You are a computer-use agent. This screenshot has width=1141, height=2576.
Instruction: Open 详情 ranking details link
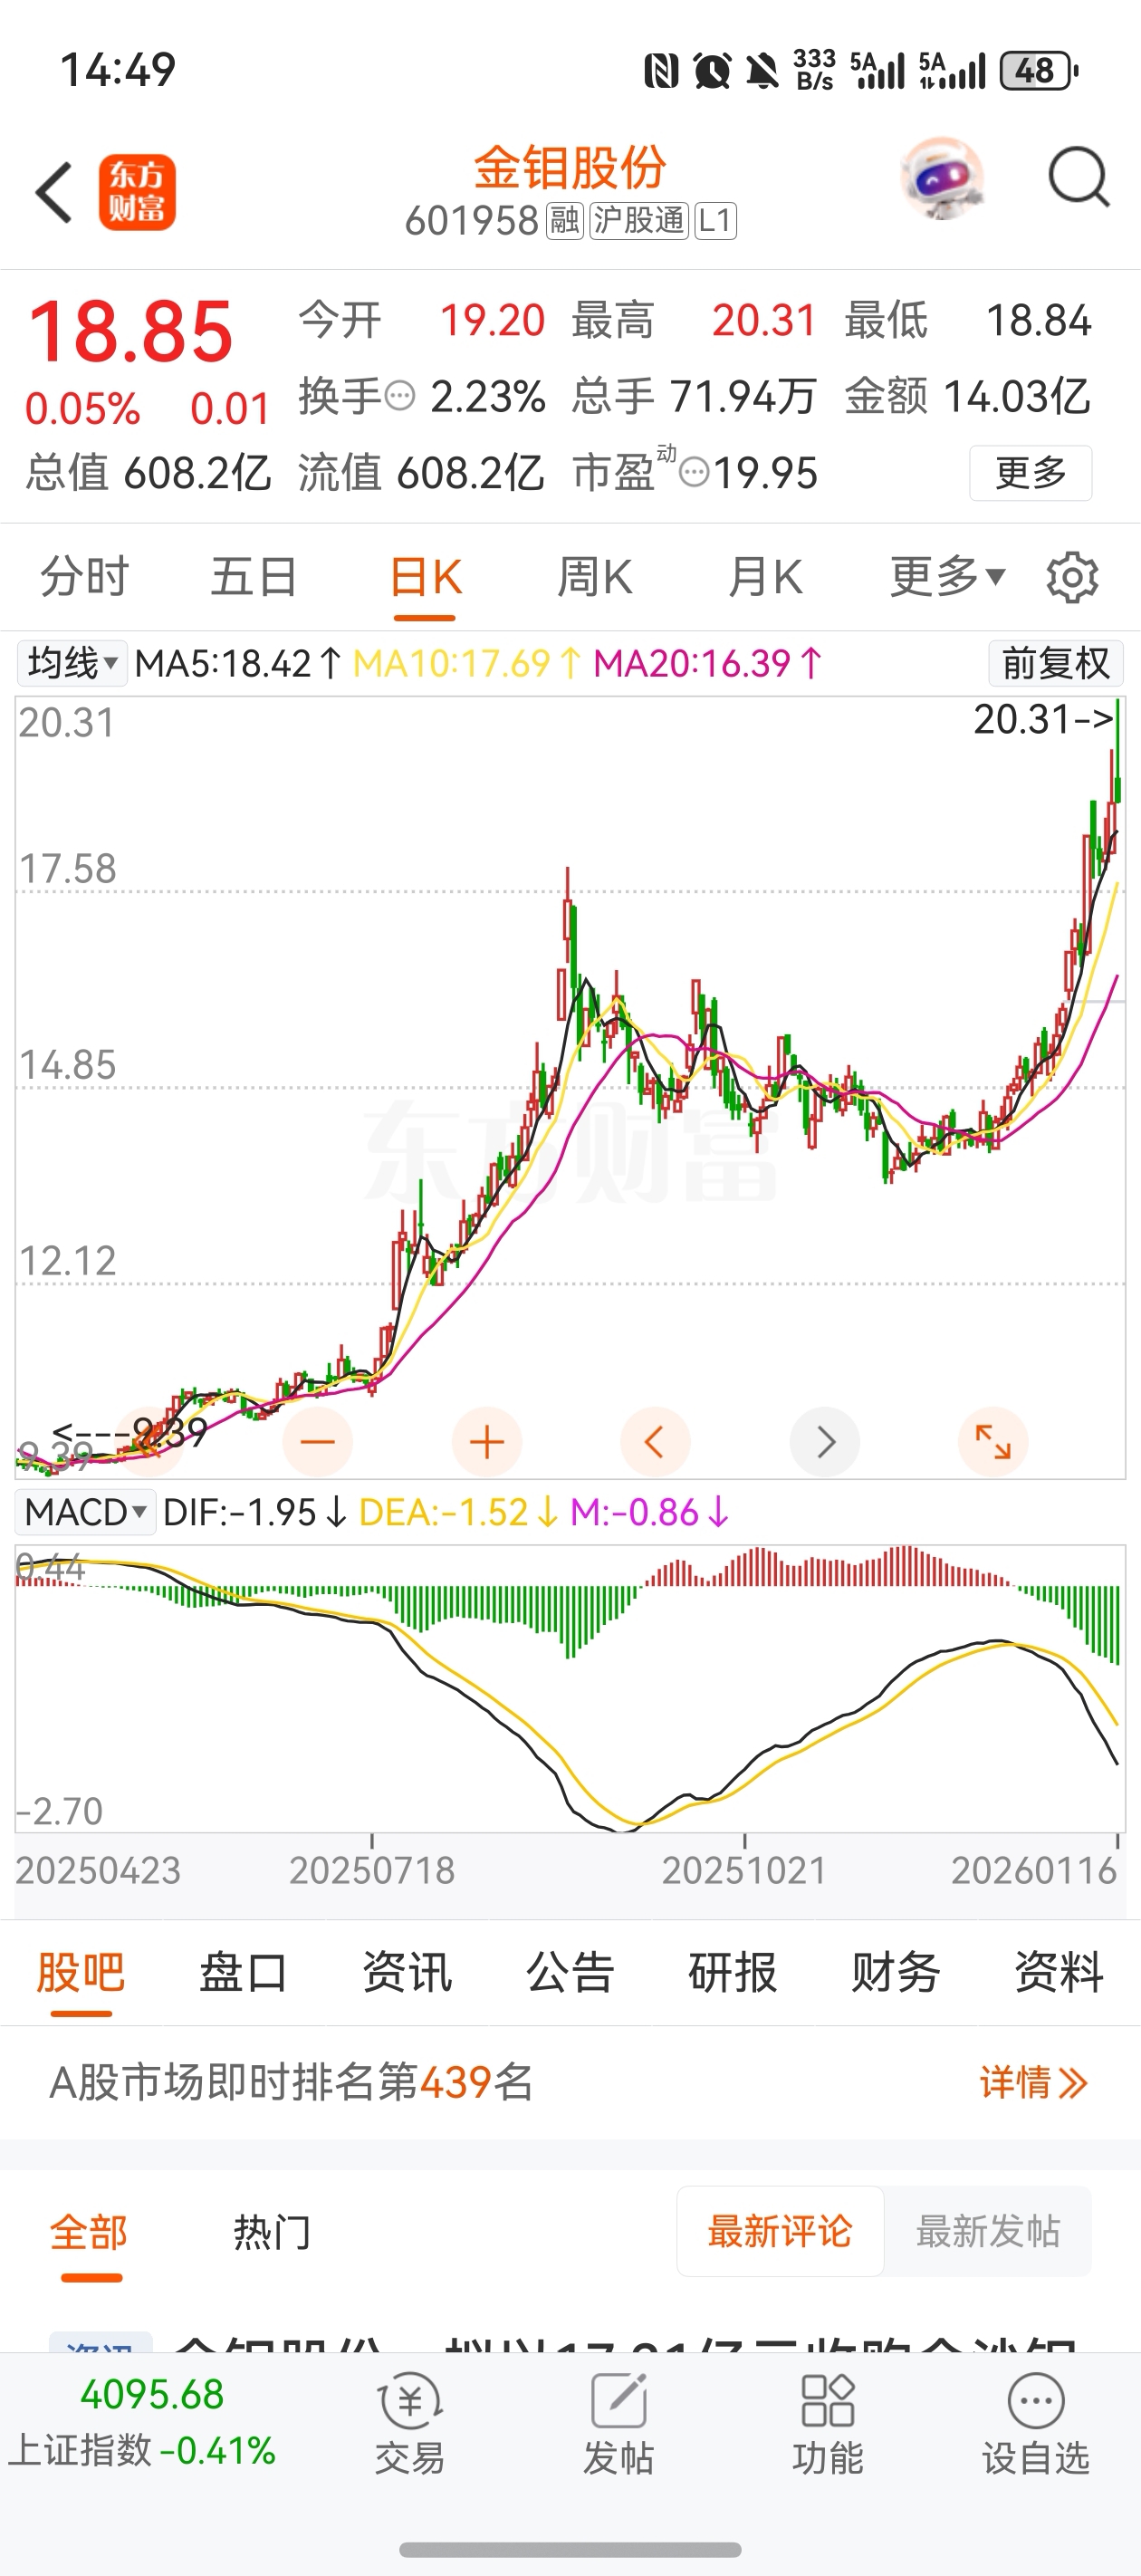coord(1034,2083)
